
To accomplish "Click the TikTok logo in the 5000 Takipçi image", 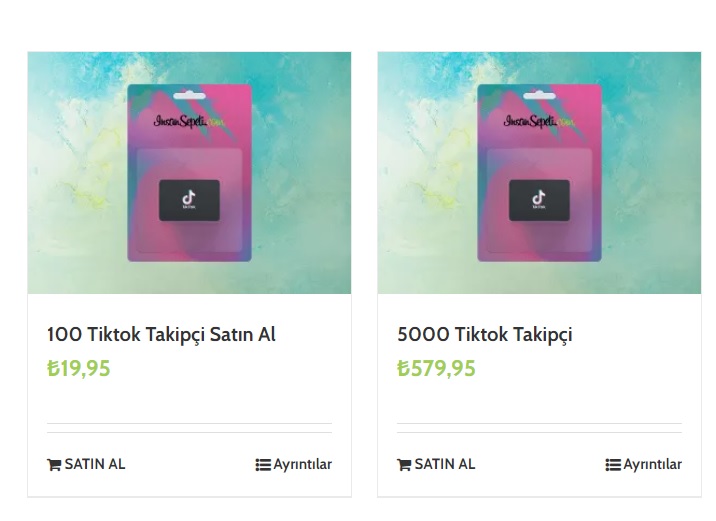I will (x=539, y=199).
